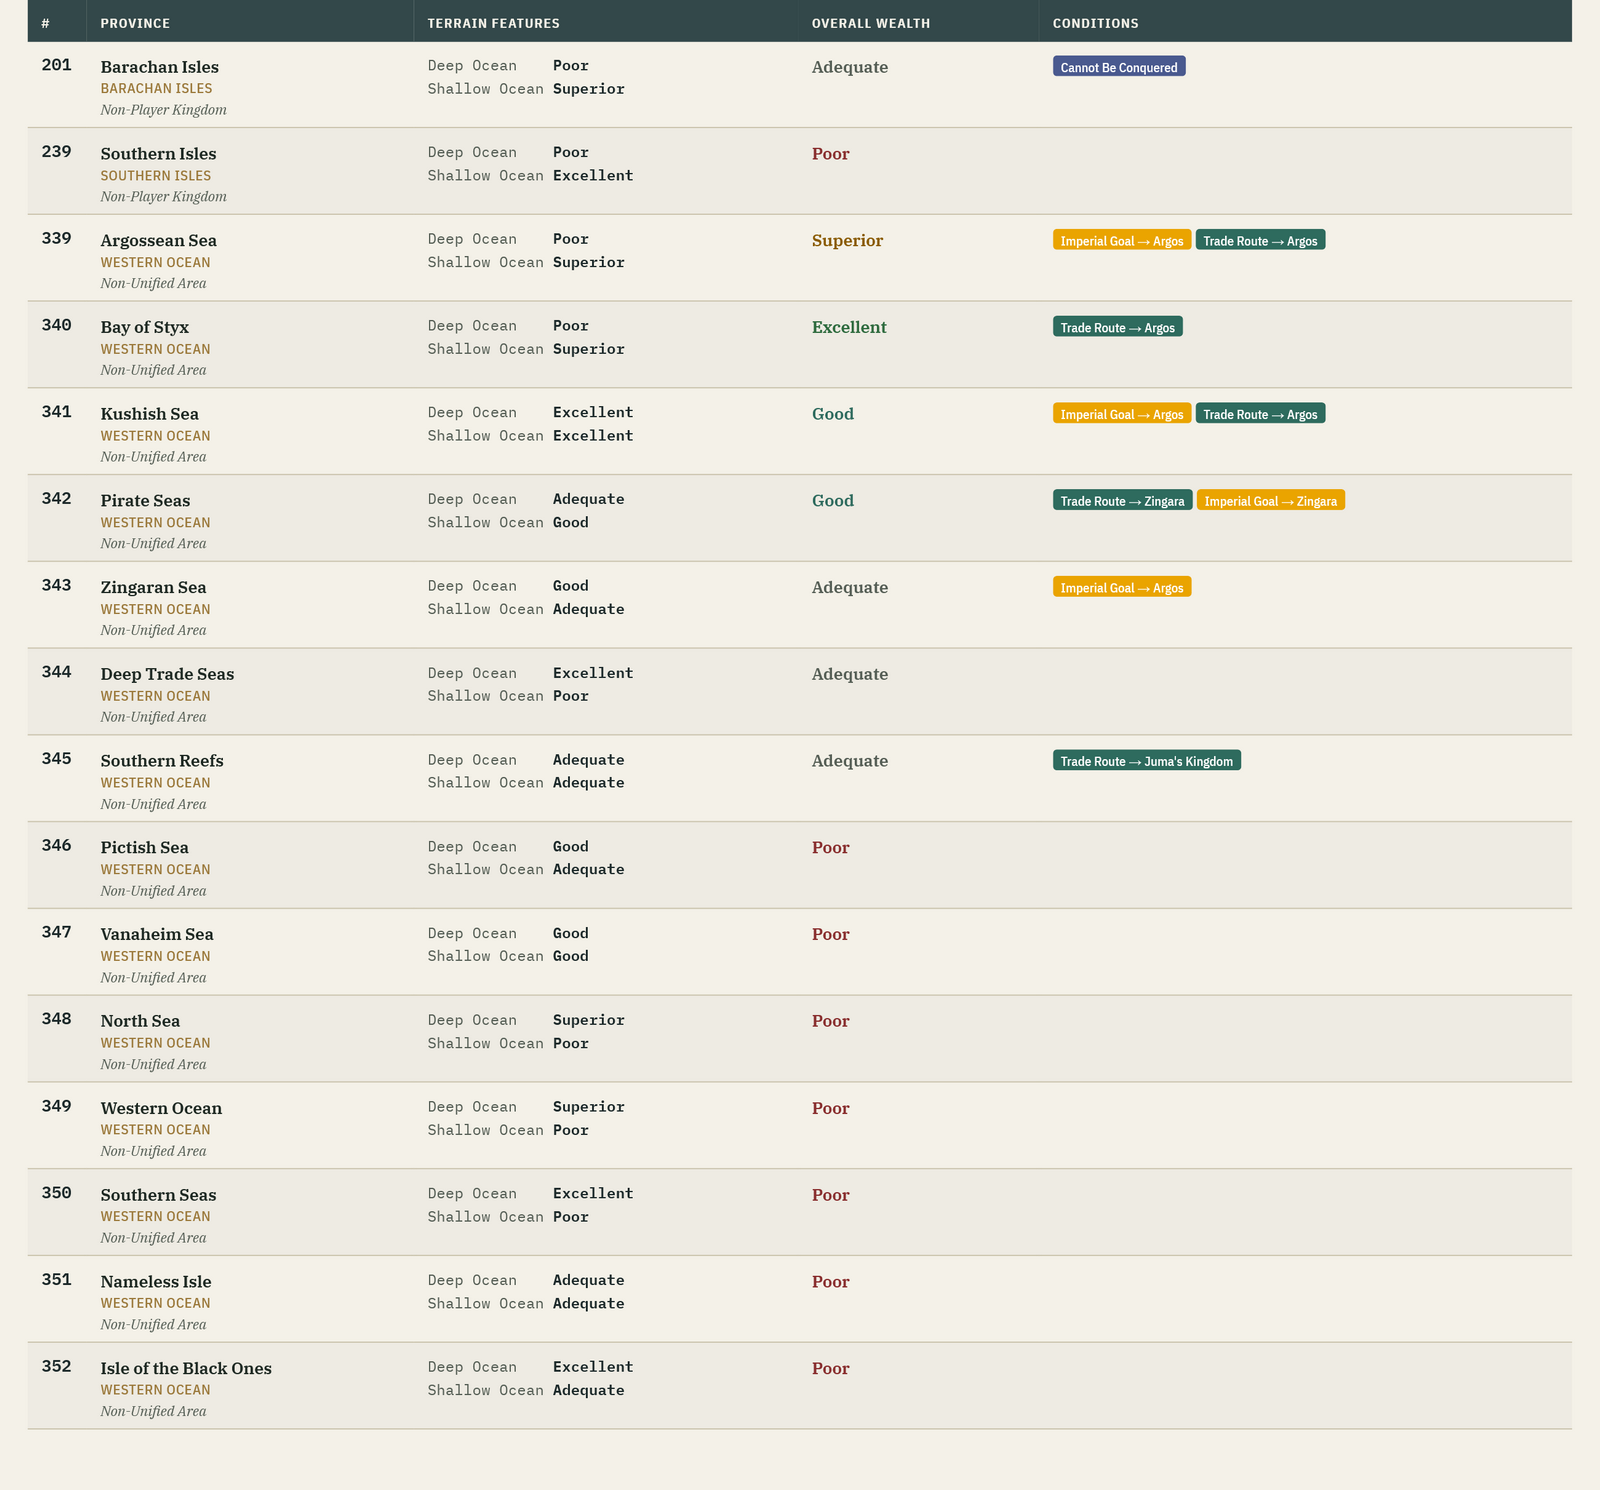
Task: Click Superior wealth for Argossean Sea
Action: click(x=848, y=241)
